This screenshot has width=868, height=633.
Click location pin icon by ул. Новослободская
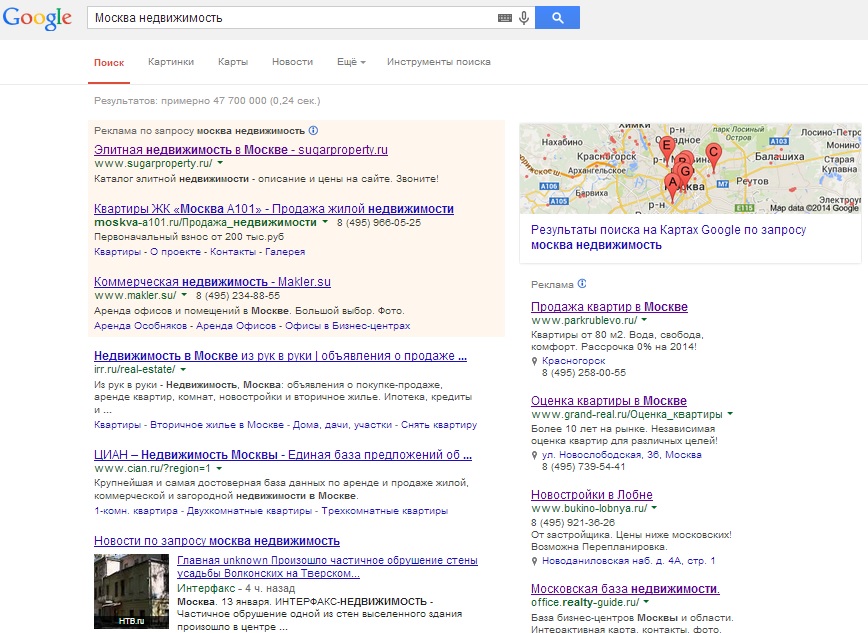(x=534, y=455)
